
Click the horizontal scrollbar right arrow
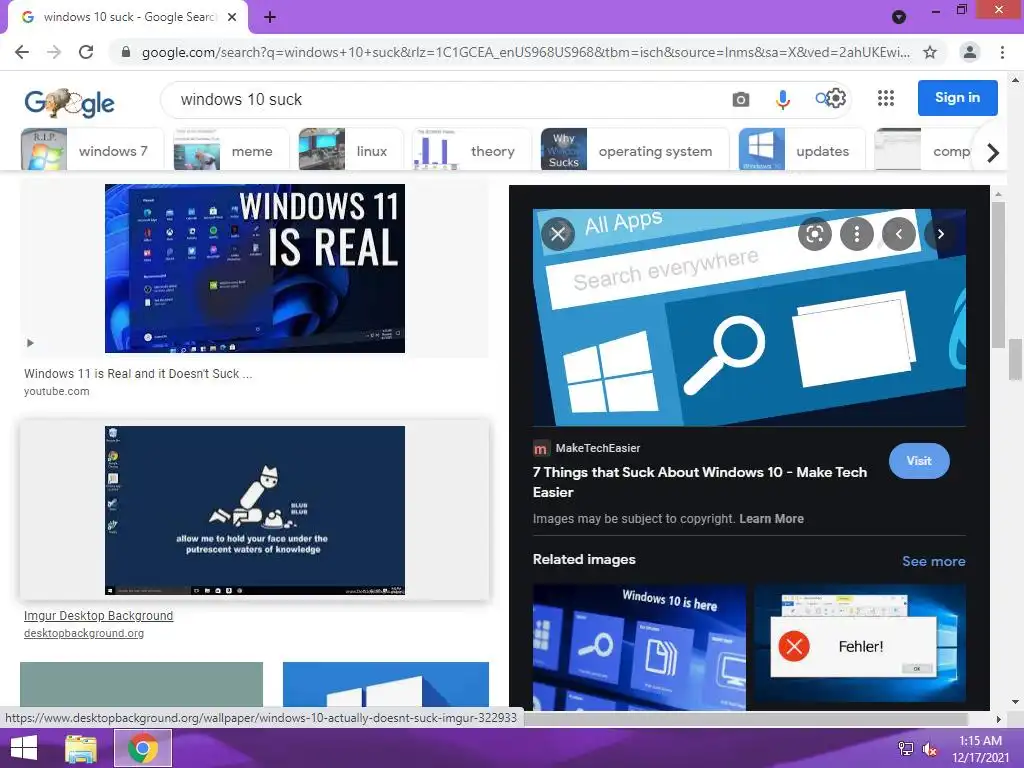(x=998, y=719)
